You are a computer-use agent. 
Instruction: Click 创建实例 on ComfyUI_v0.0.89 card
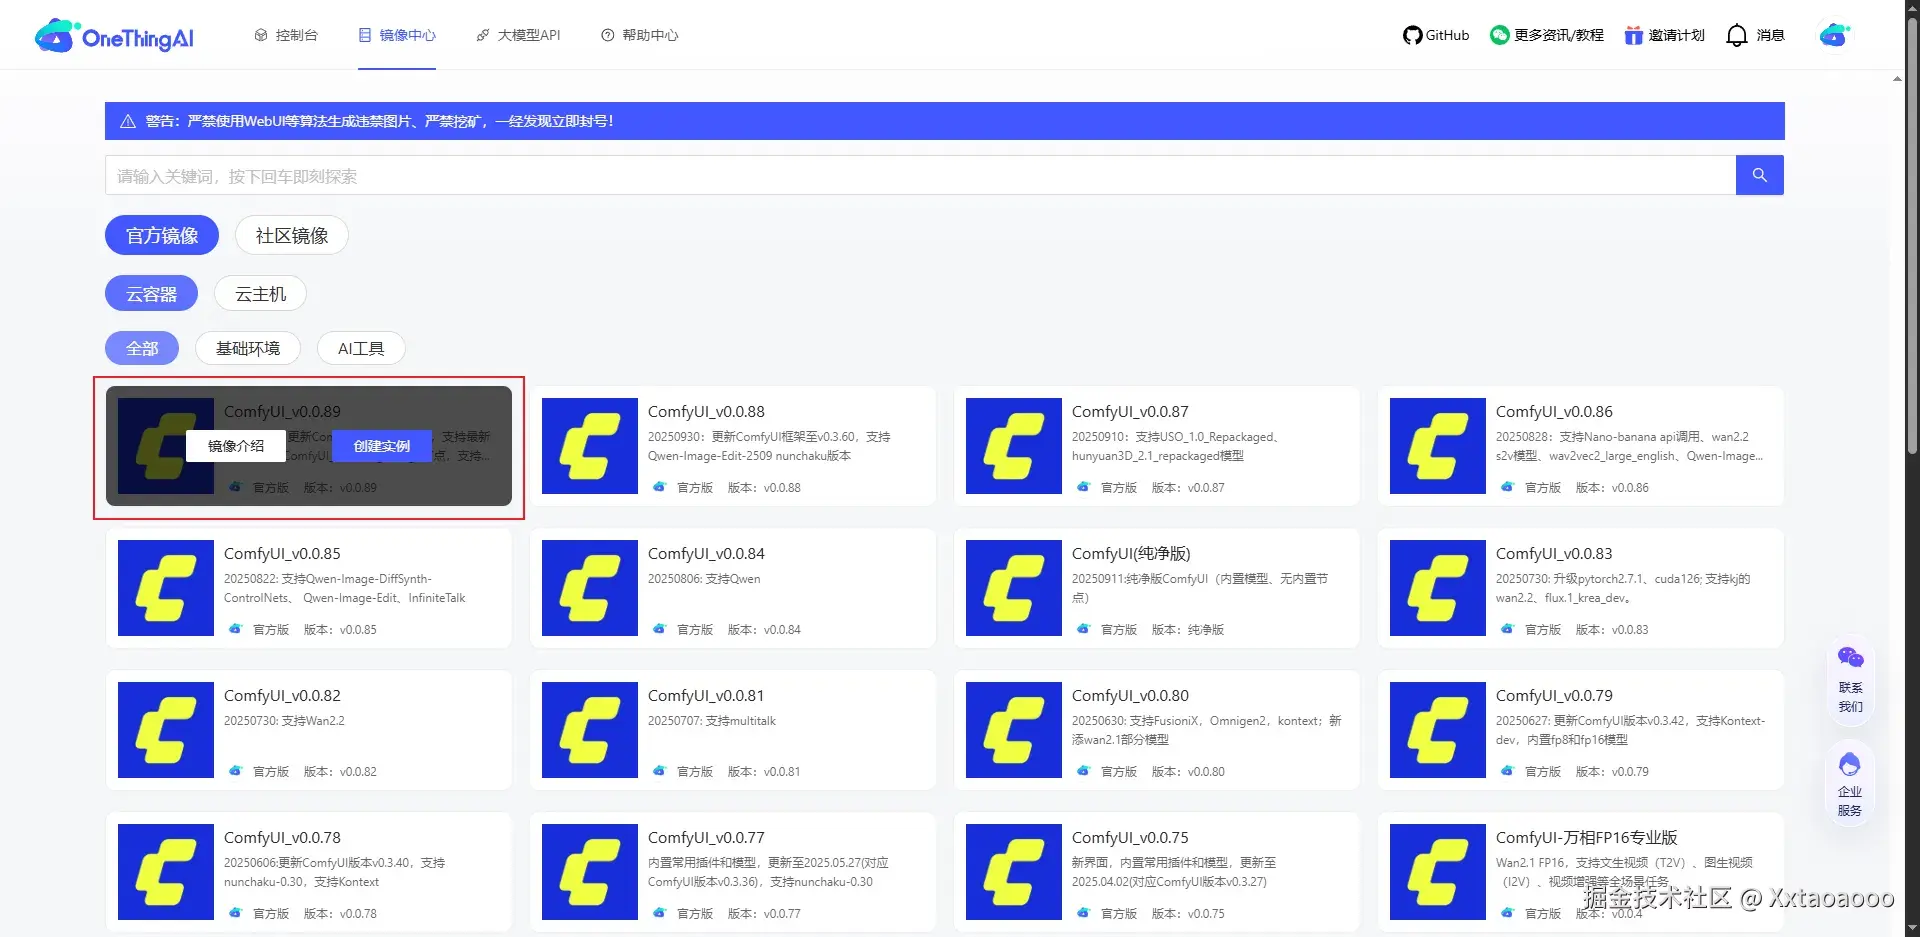click(x=381, y=446)
